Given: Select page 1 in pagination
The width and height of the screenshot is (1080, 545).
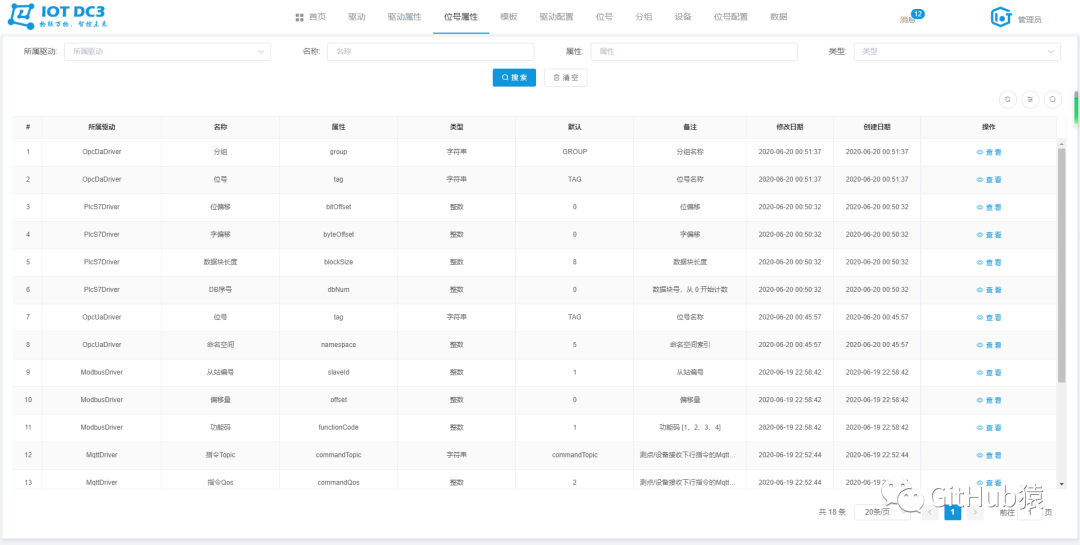Looking at the screenshot, I should pyautogui.click(x=953, y=512).
